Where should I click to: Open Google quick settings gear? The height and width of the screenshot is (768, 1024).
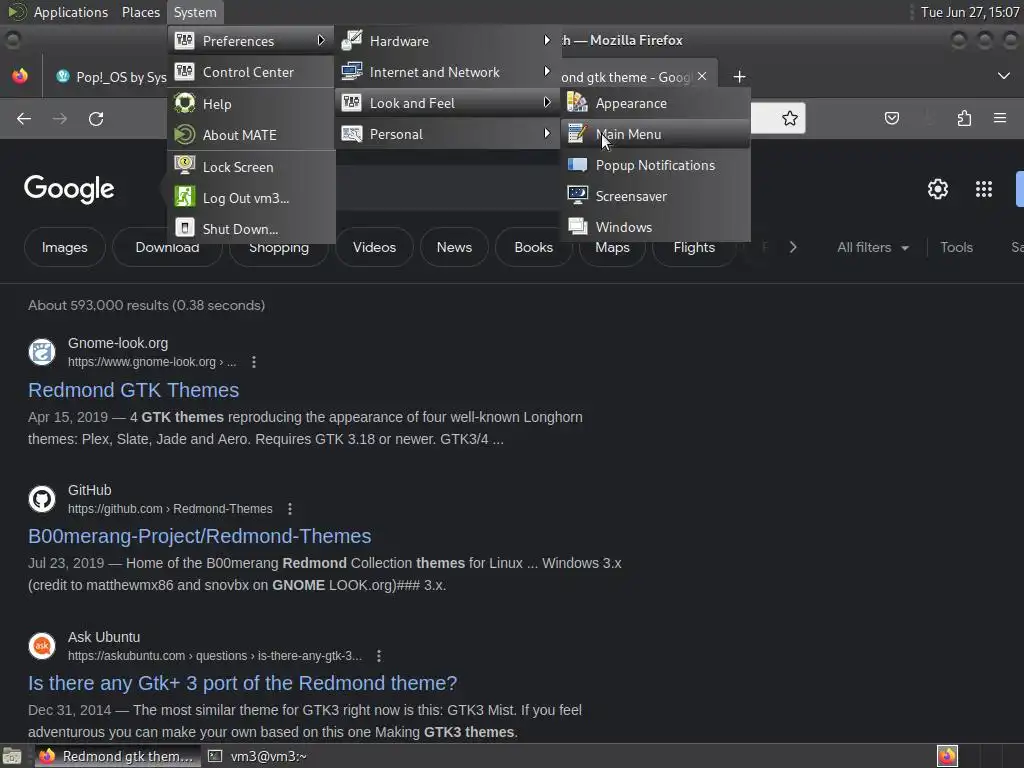[938, 189]
